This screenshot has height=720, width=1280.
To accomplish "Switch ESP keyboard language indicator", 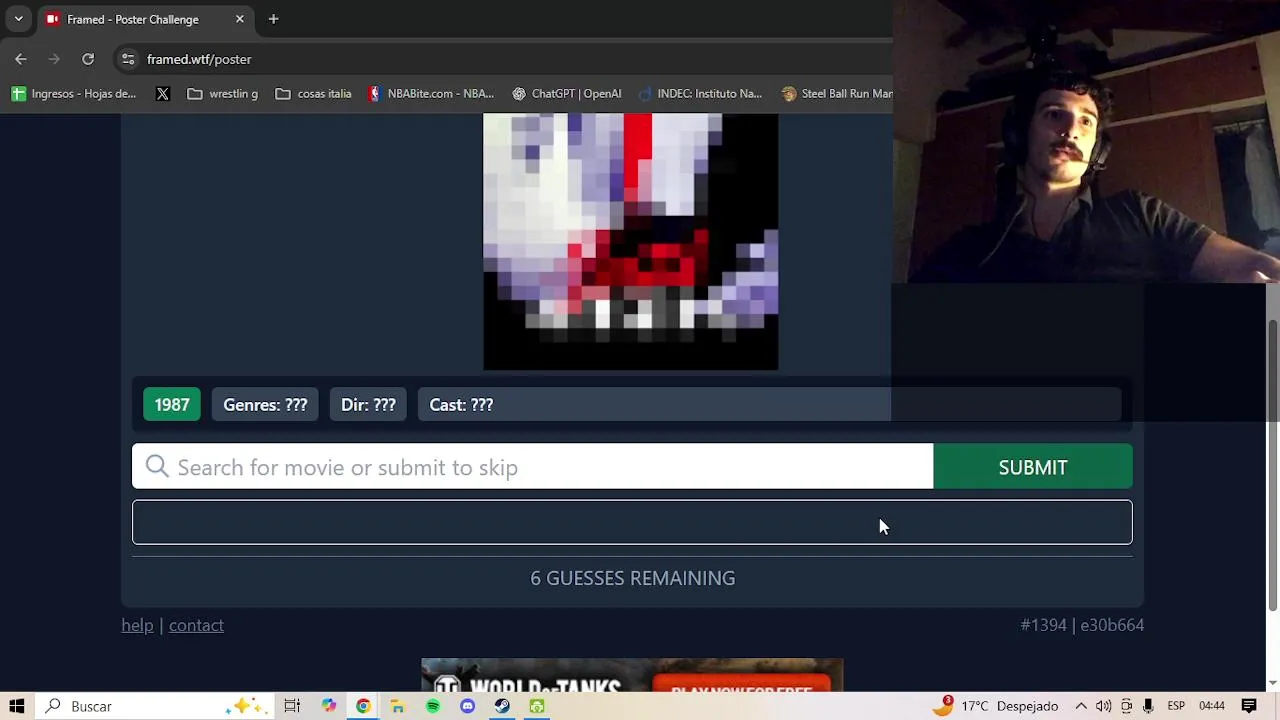I will (1176, 706).
